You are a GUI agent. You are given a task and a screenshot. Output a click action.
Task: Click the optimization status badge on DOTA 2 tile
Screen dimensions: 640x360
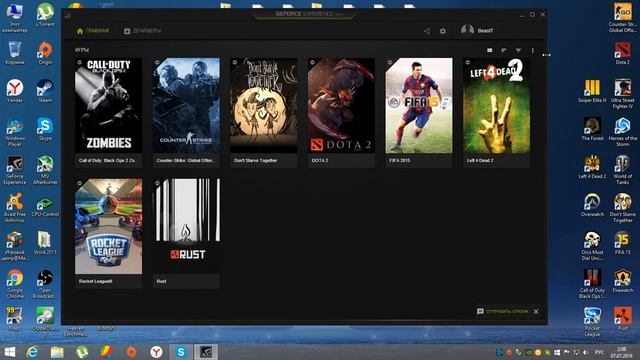tap(312, 62)
